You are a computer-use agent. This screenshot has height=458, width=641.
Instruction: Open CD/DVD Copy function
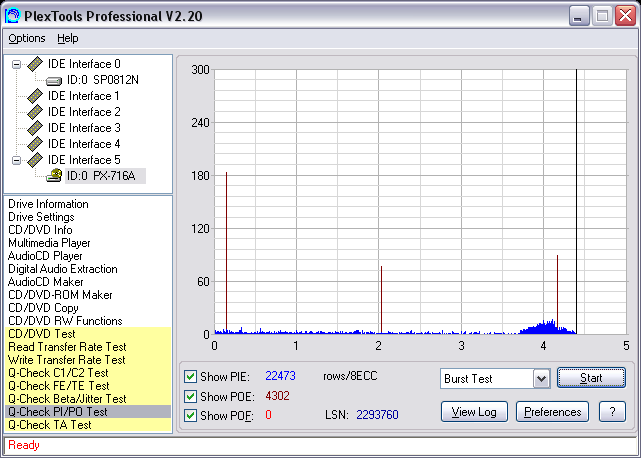point(43,308)
